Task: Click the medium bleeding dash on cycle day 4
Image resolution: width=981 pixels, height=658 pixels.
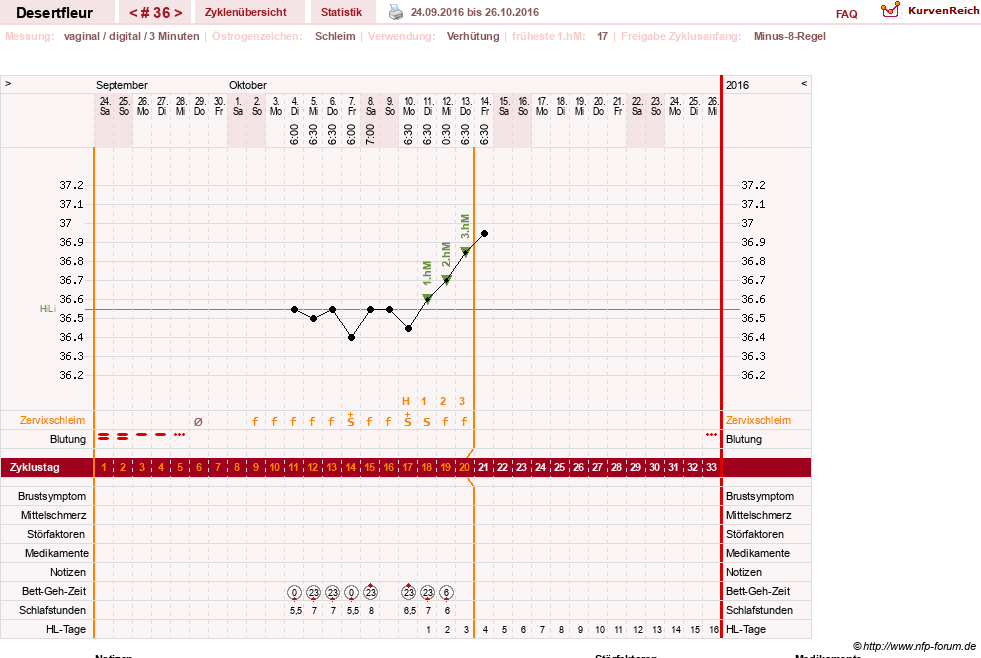Action: [x=161, y=434]
